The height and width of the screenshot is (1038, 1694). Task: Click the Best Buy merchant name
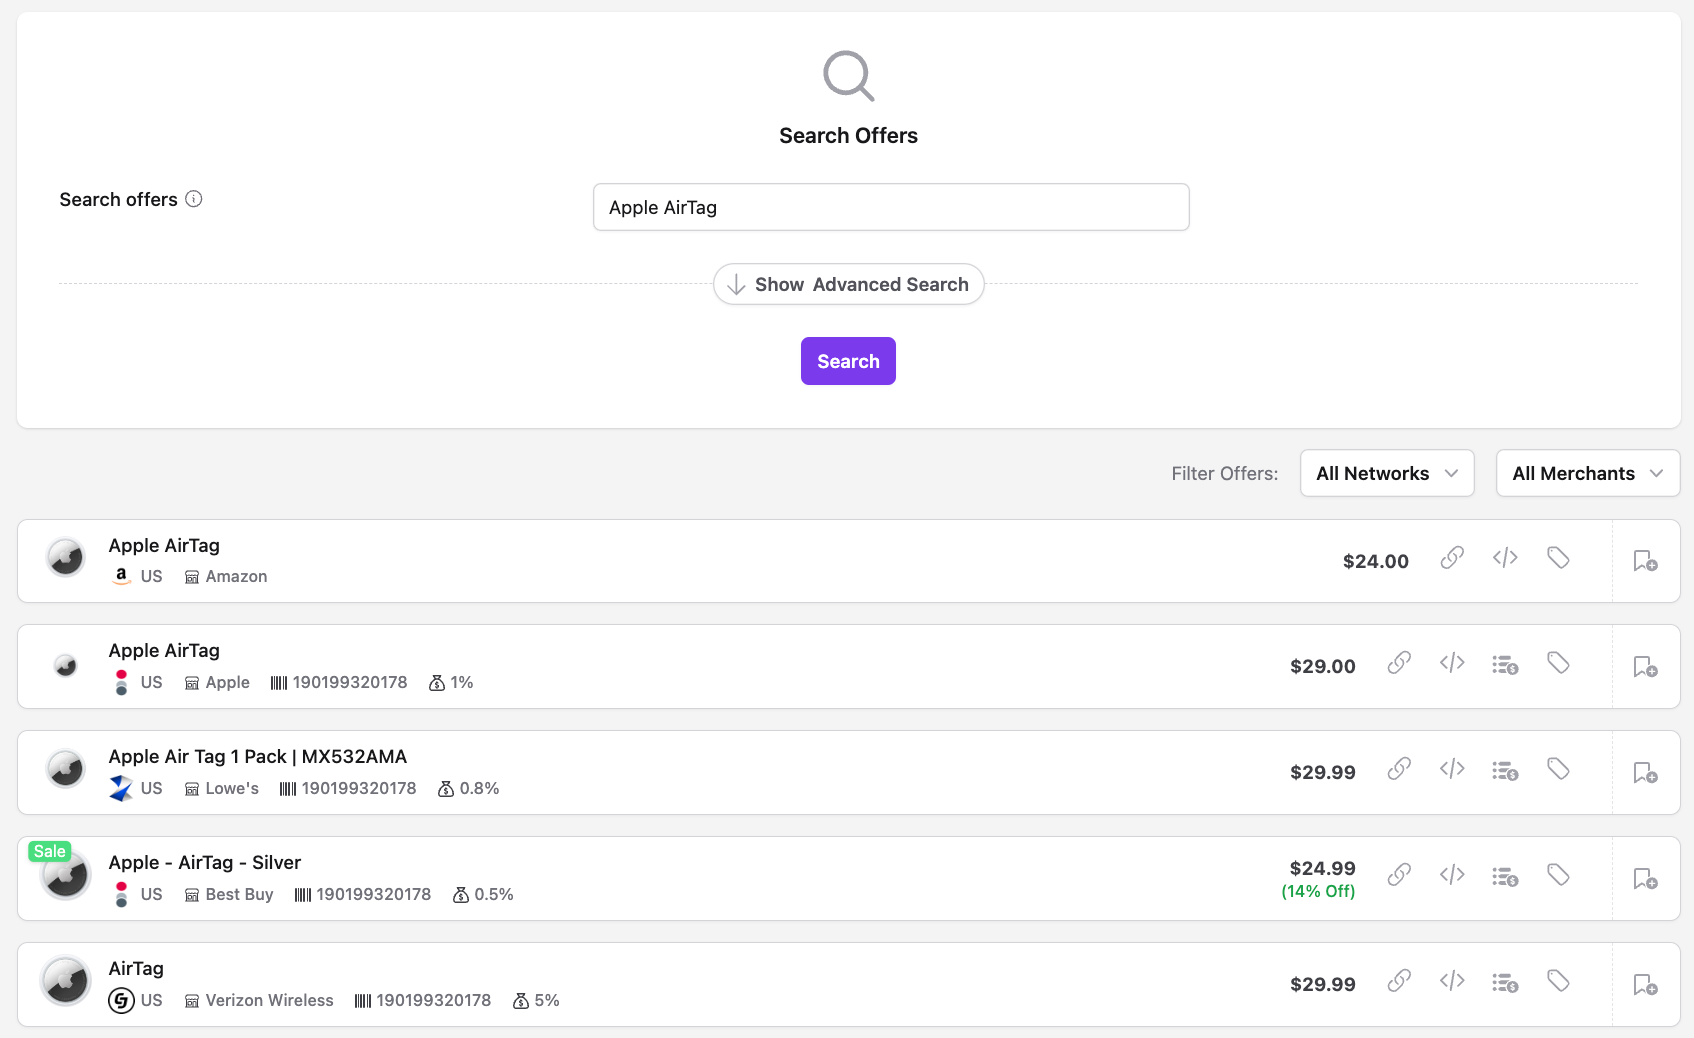pos(239,895)
